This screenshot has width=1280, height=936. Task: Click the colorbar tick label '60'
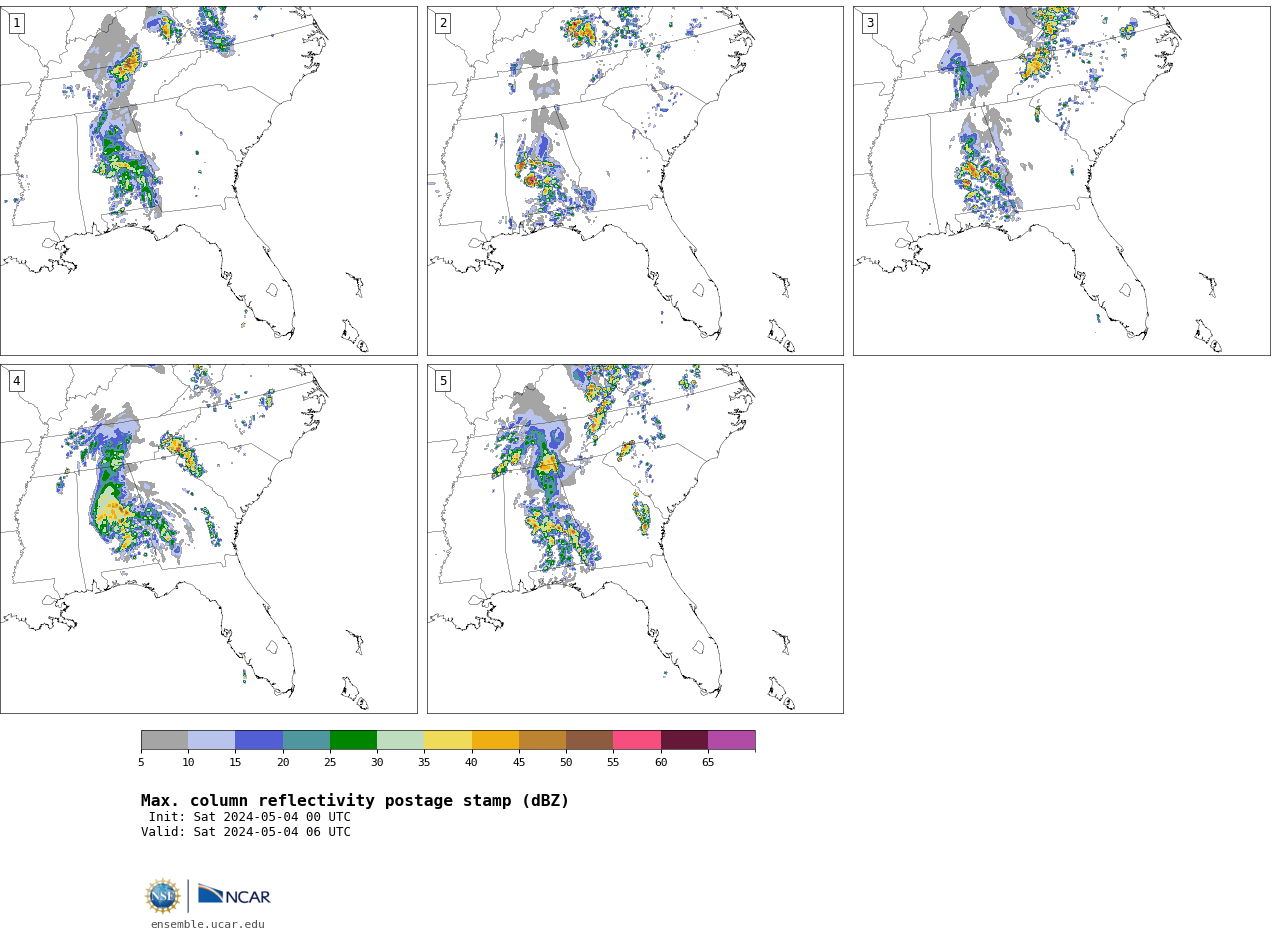(661, 763)
